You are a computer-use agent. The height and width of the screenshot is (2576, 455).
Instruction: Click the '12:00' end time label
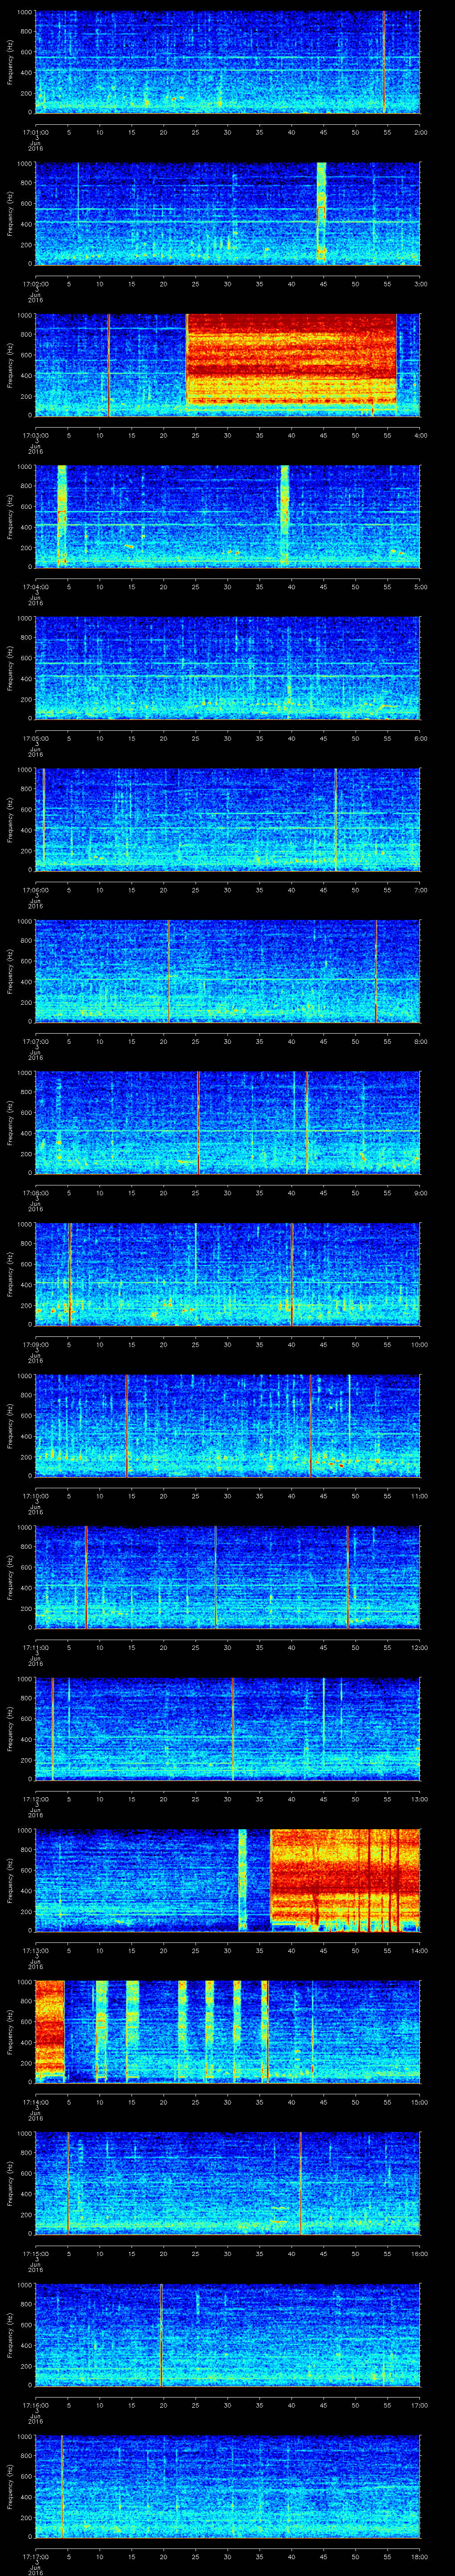pos(419,1647)
